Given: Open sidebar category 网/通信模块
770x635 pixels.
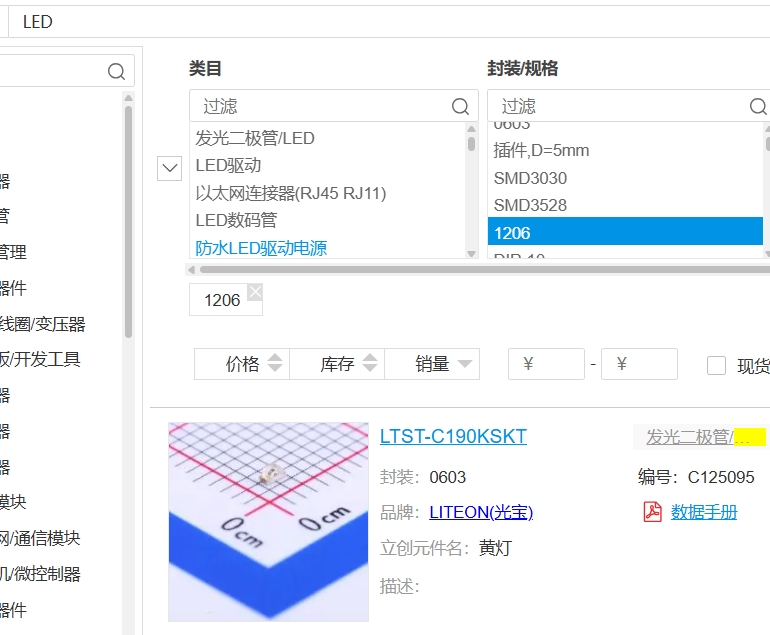Looking at the screenshot, I should [40, 538].
